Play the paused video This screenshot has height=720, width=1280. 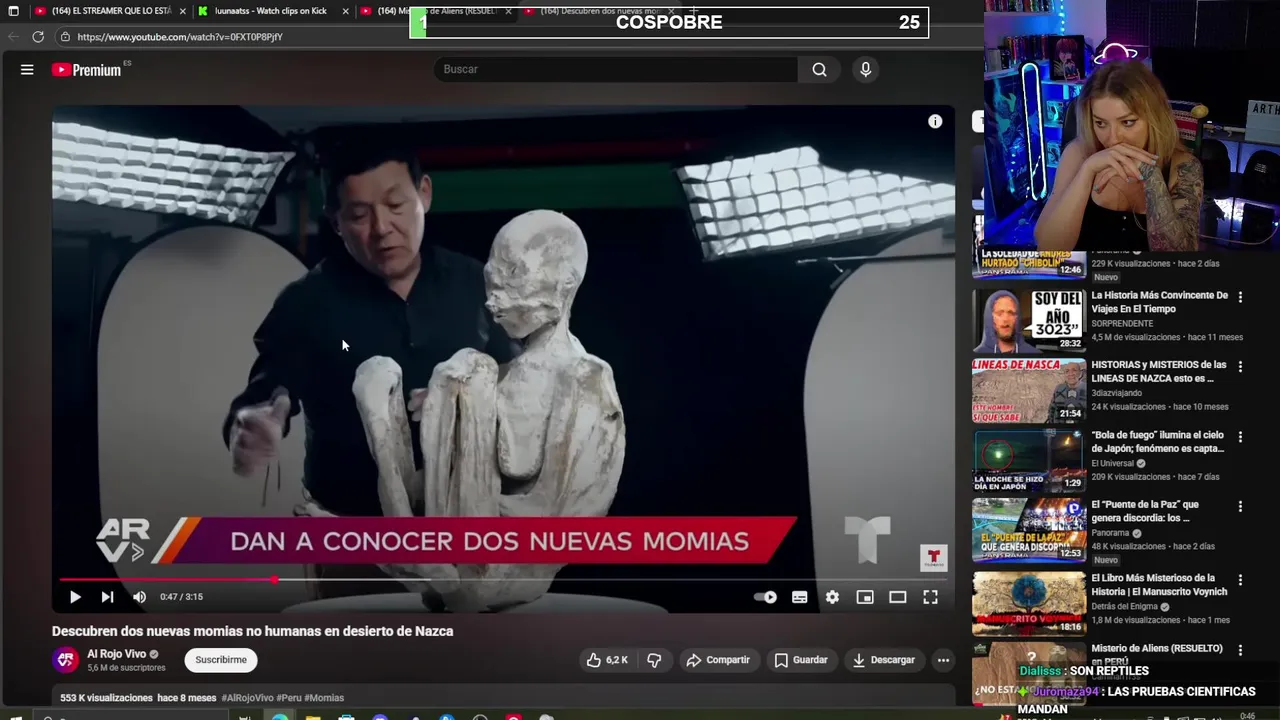(75, 597)
